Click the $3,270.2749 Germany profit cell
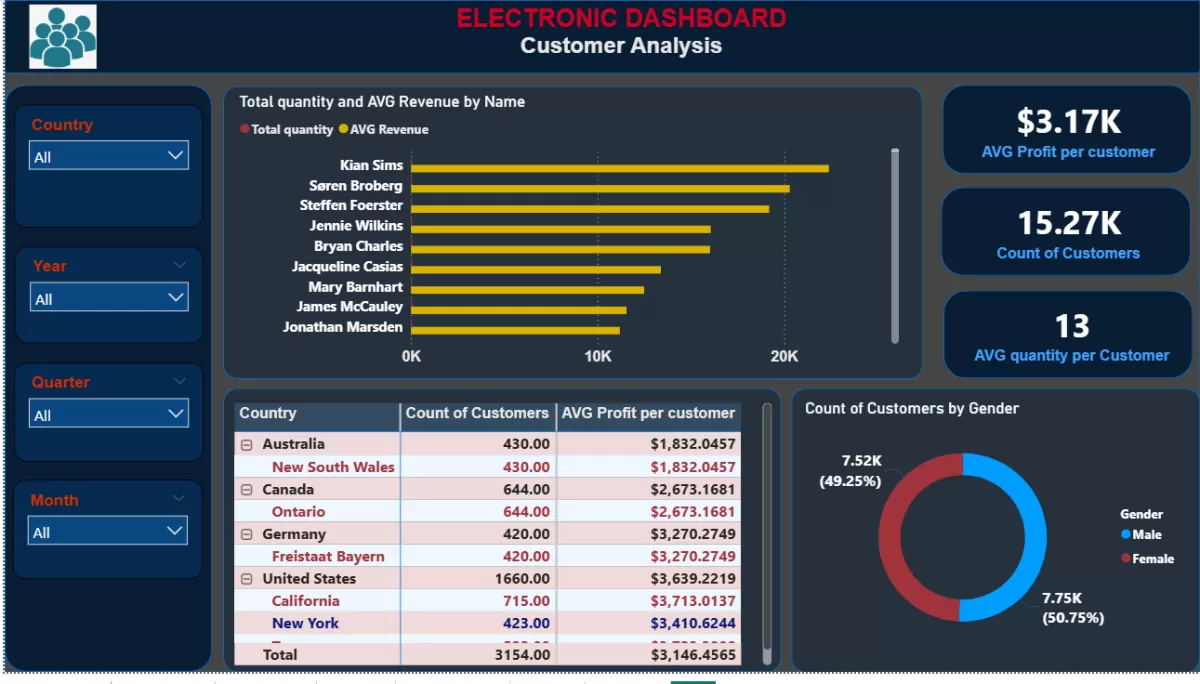The height and width of the screenshot is (684, 1200). [x=693, y=534]
